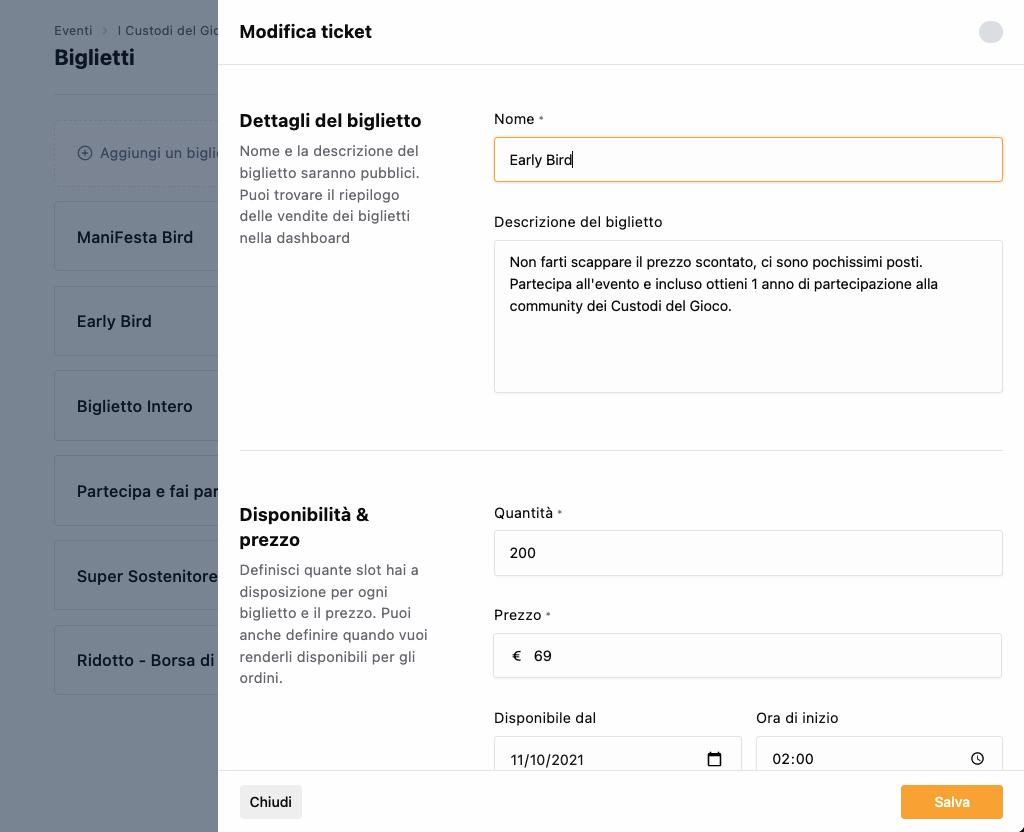Click the euro symbol in the Prezzo field

(x=517, y=656)
